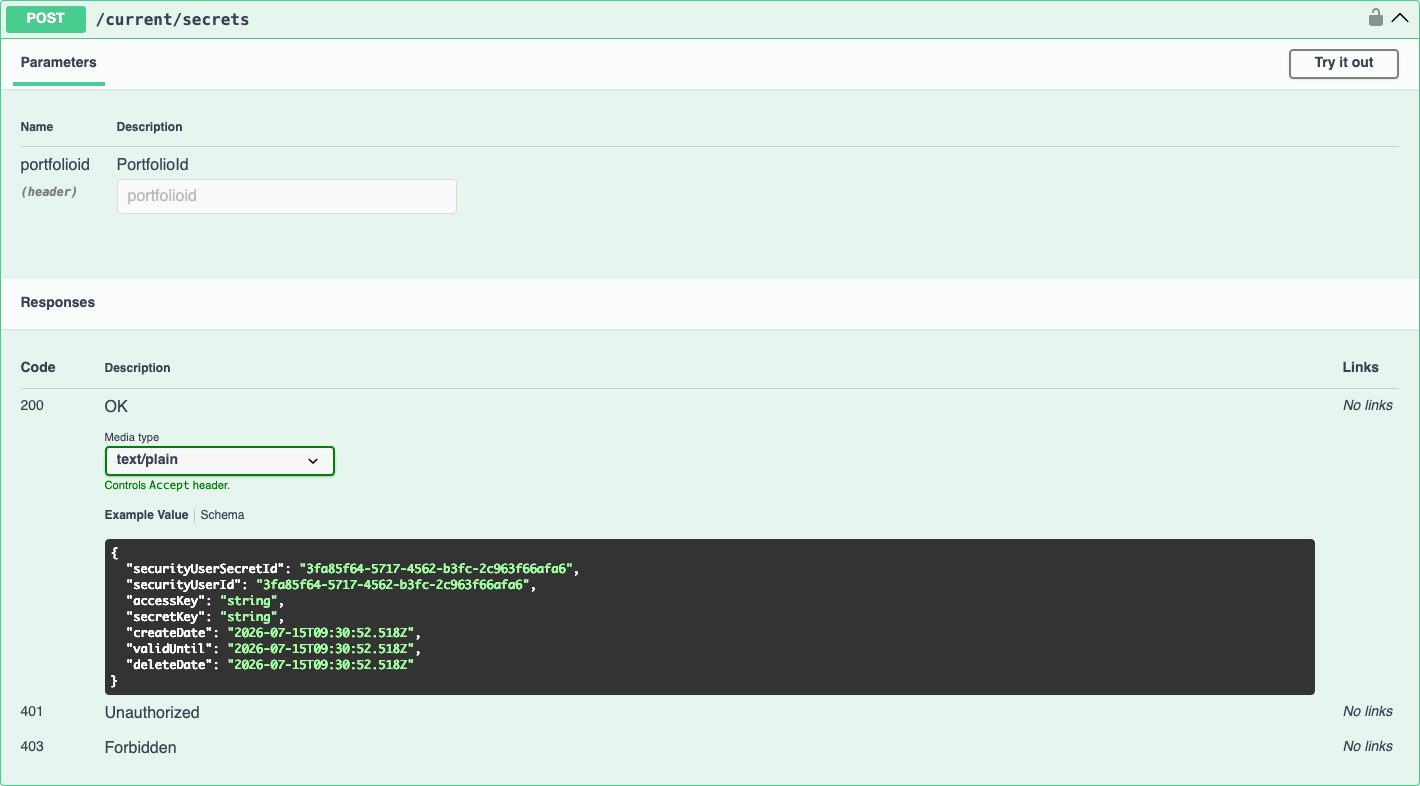Viewport: 1420px width, 786px height.
Task: Click the PortfolioId description text
Action: point(153,165)
